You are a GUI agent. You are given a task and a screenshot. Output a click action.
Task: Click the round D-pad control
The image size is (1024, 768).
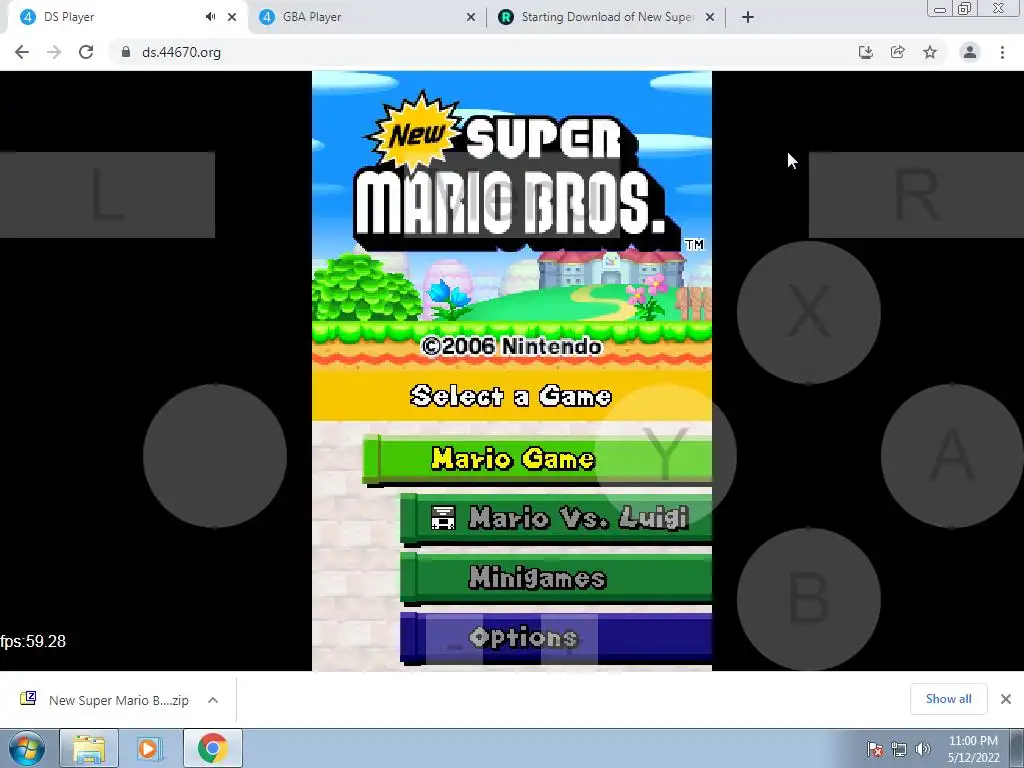tap(215, 456)
